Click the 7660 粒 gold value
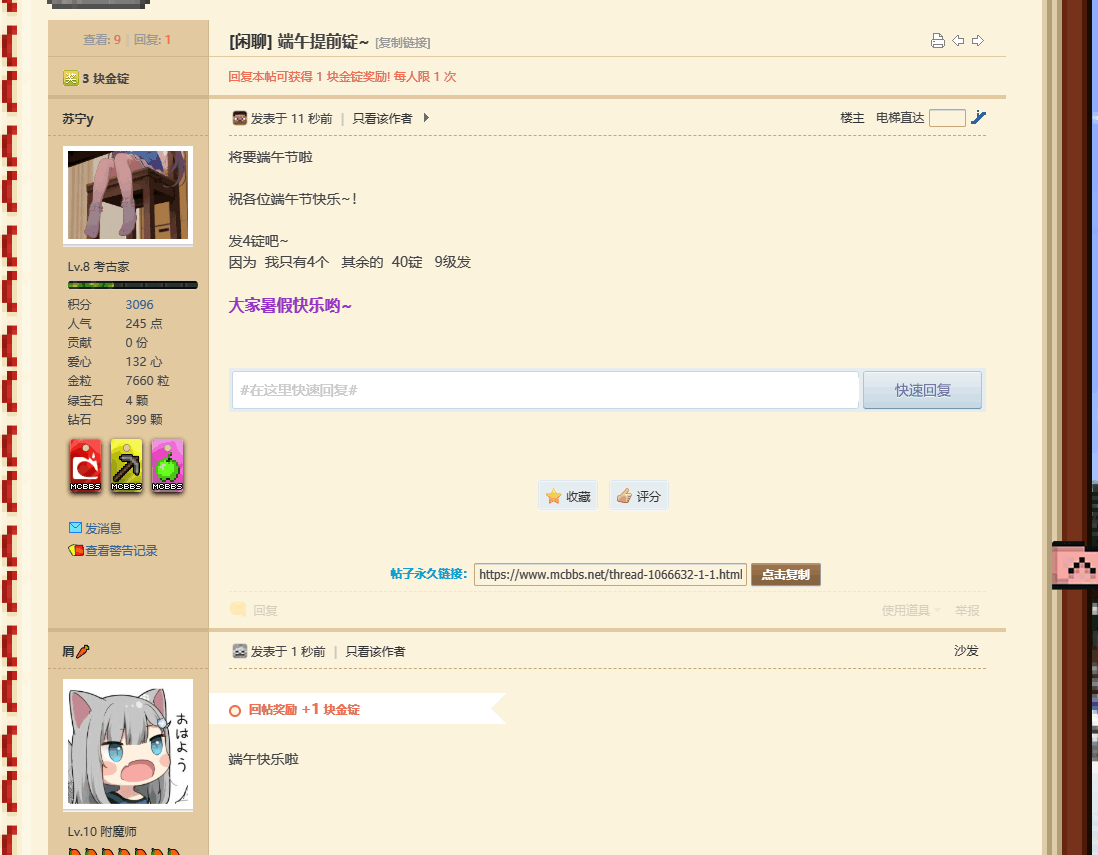1098x855 pixels. (x=147, y=381)
